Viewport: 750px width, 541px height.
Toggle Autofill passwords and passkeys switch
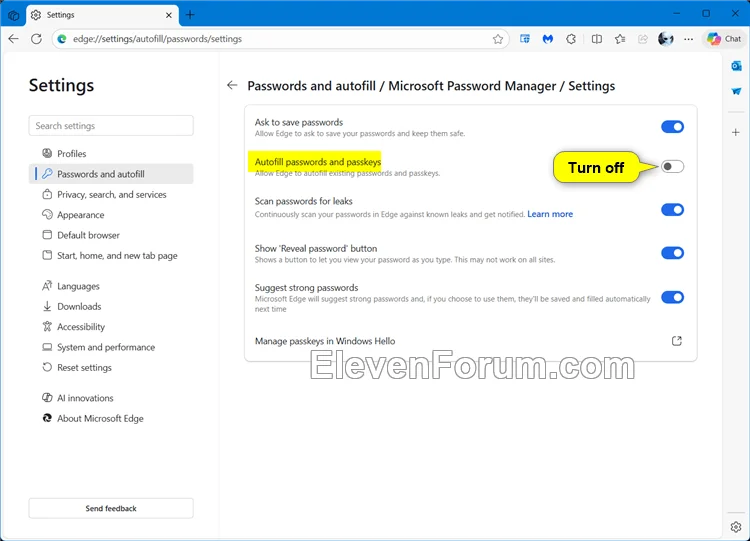click(672, 166)
